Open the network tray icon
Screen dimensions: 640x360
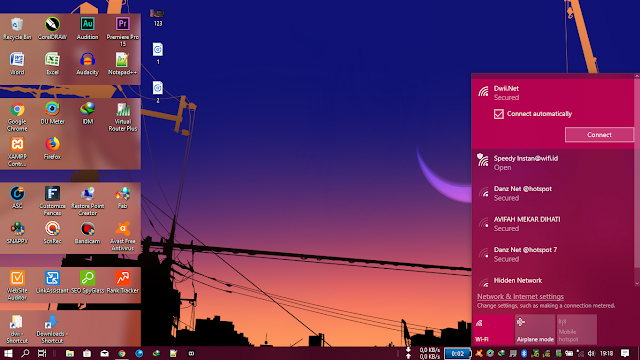(580, 353)
